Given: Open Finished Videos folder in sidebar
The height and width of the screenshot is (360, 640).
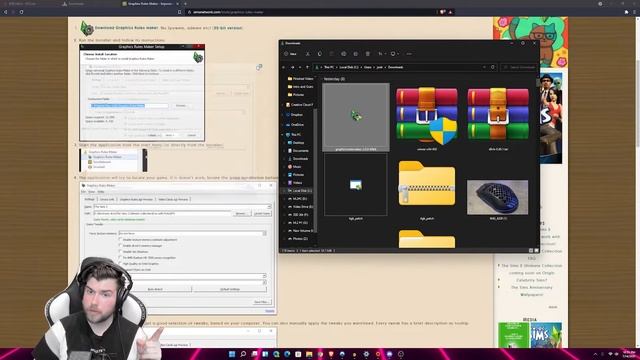Looking at the screenshot, I should [300, 79].
